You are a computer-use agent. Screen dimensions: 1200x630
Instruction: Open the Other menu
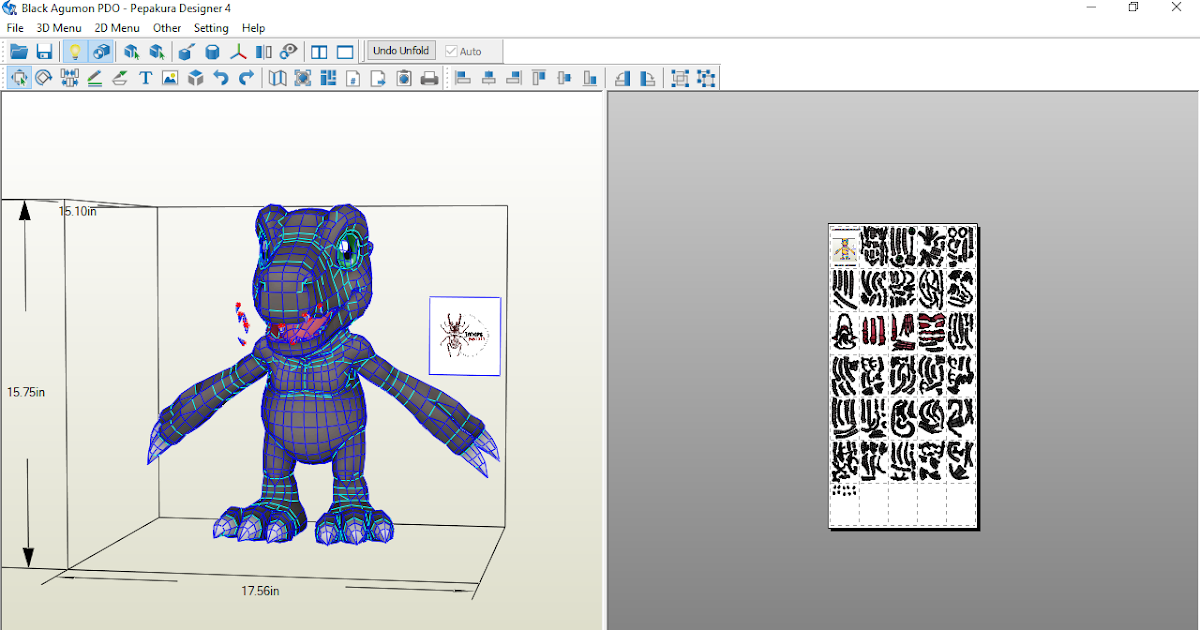[166, 27]
